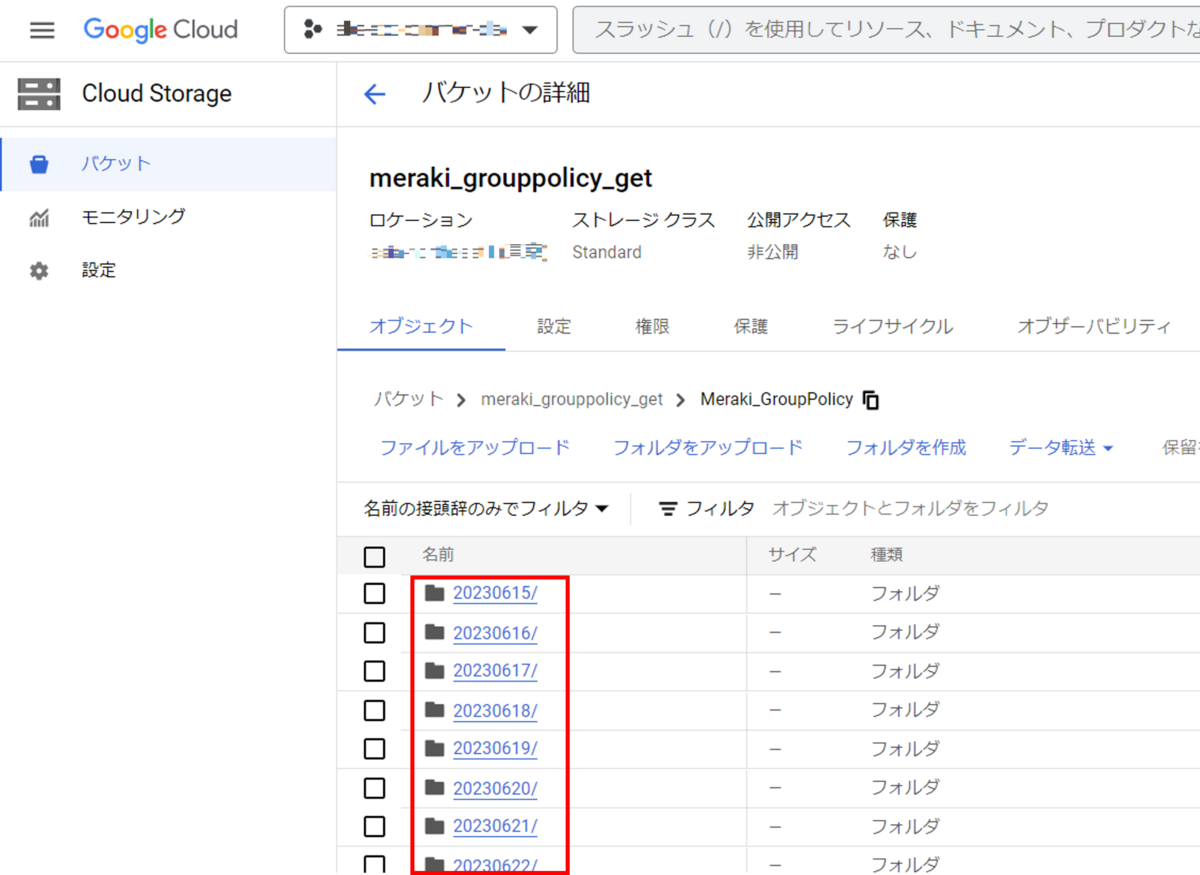Click the folder icon of 20230616/
The width and height of the screenshot is (1200, 875).
point(434,632)
